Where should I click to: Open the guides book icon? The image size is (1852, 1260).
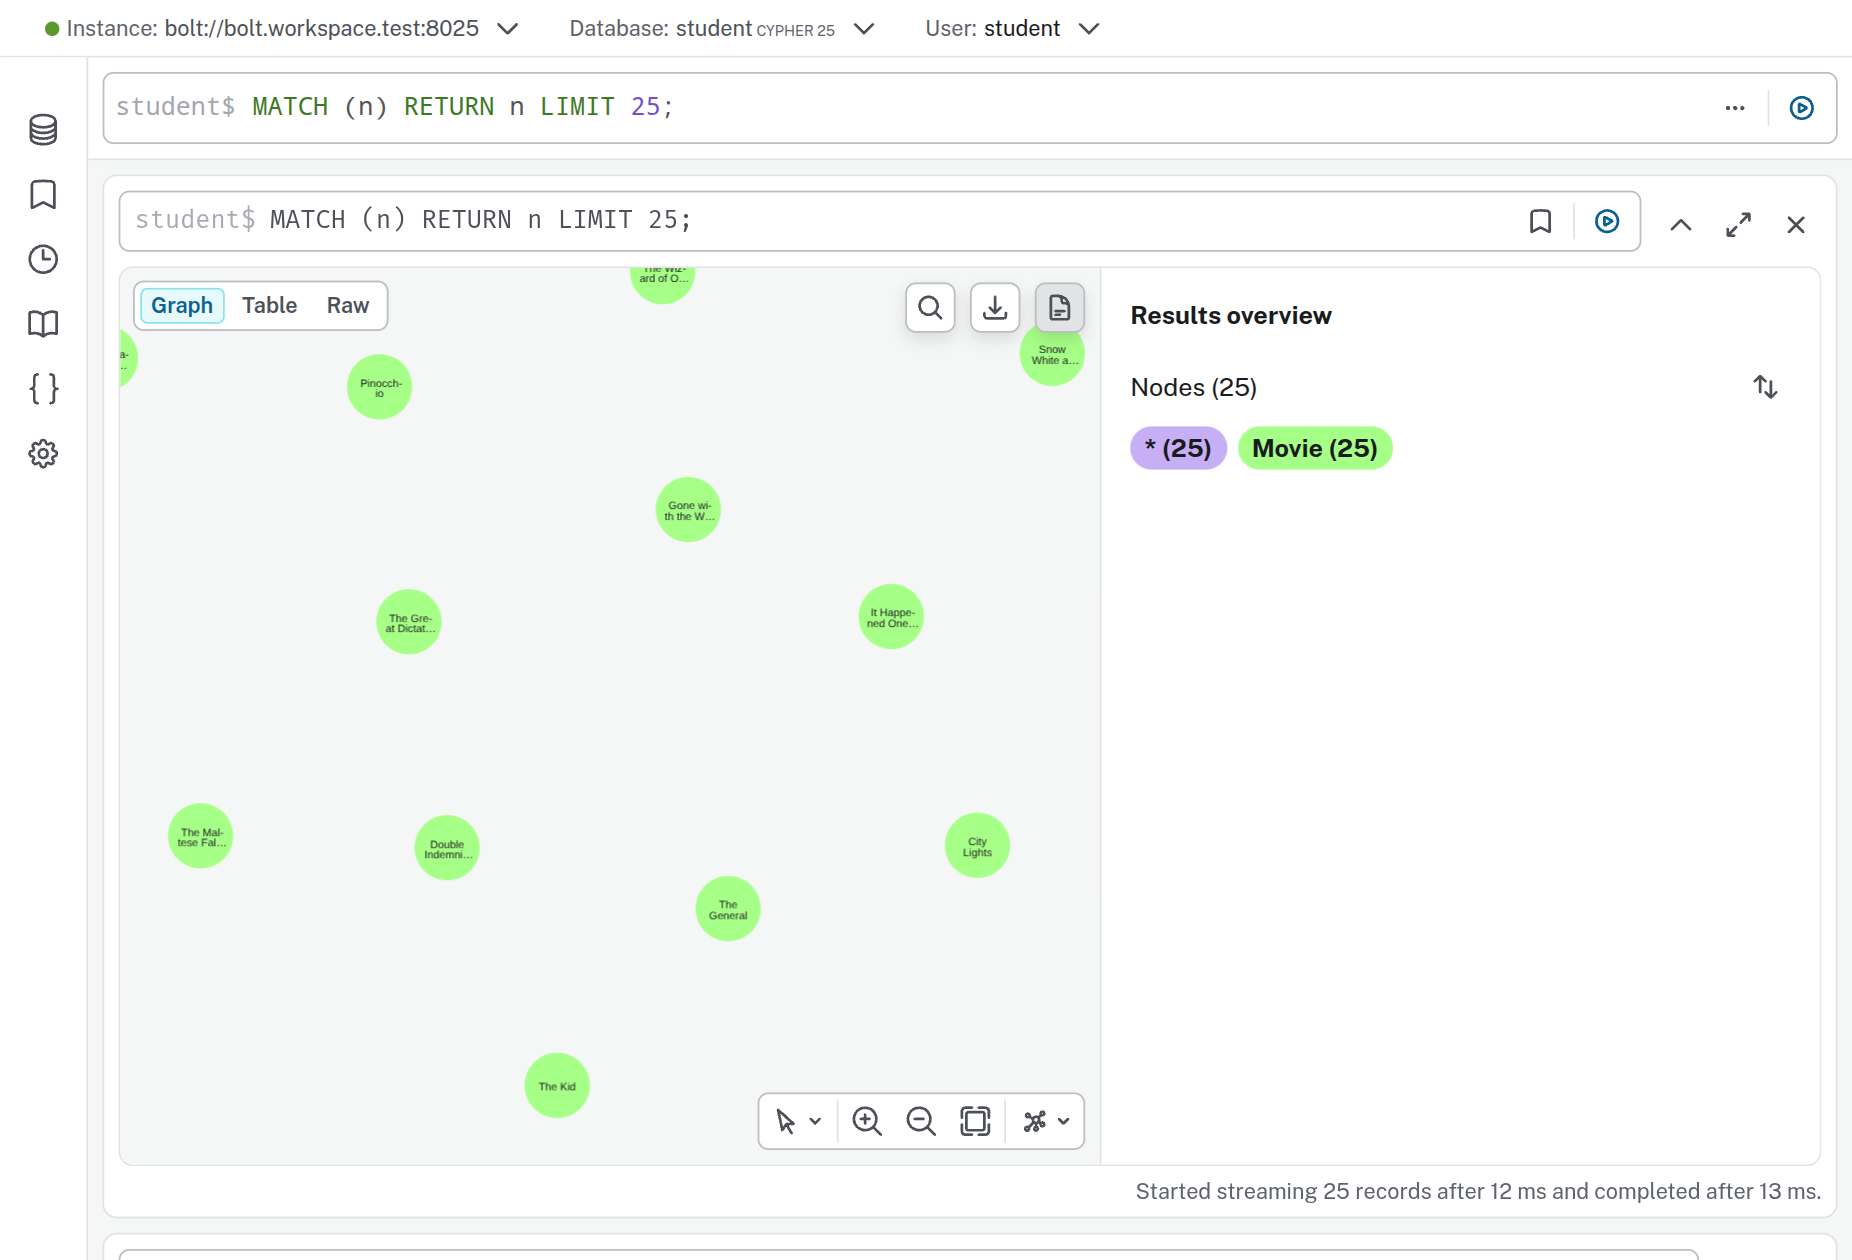tap(43, 324)
